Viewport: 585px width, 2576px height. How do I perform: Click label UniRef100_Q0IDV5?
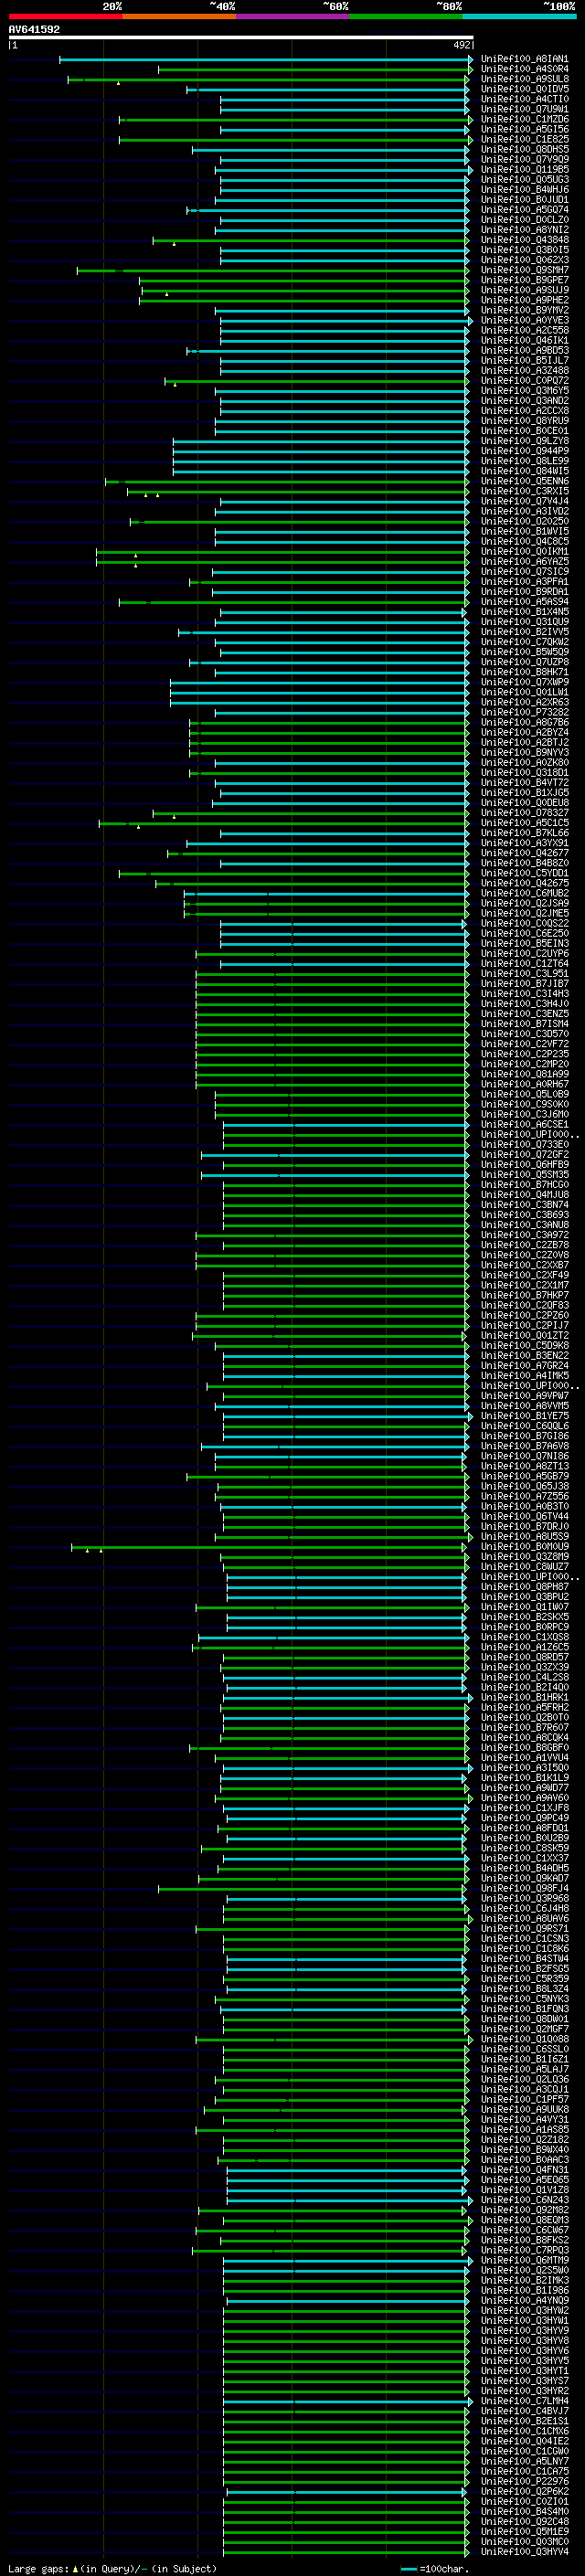point(524,90)
